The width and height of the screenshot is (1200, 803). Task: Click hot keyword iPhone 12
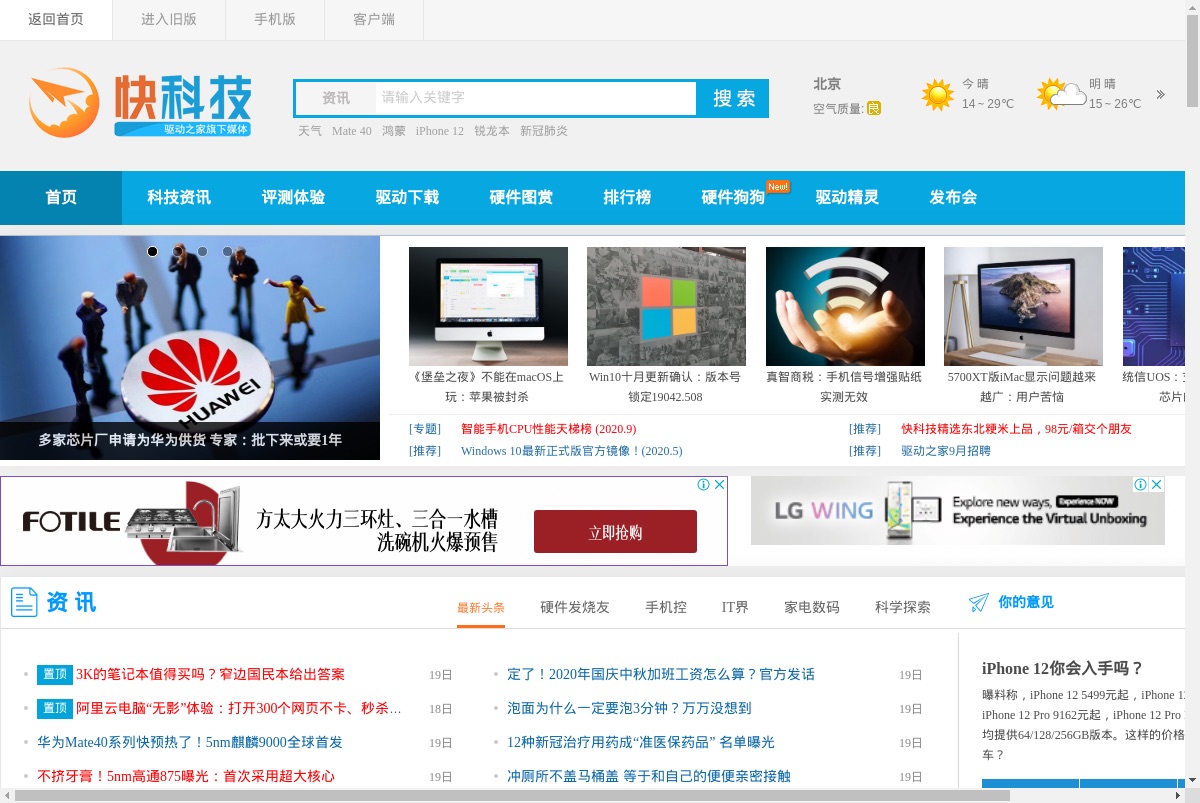coord(440,131)
